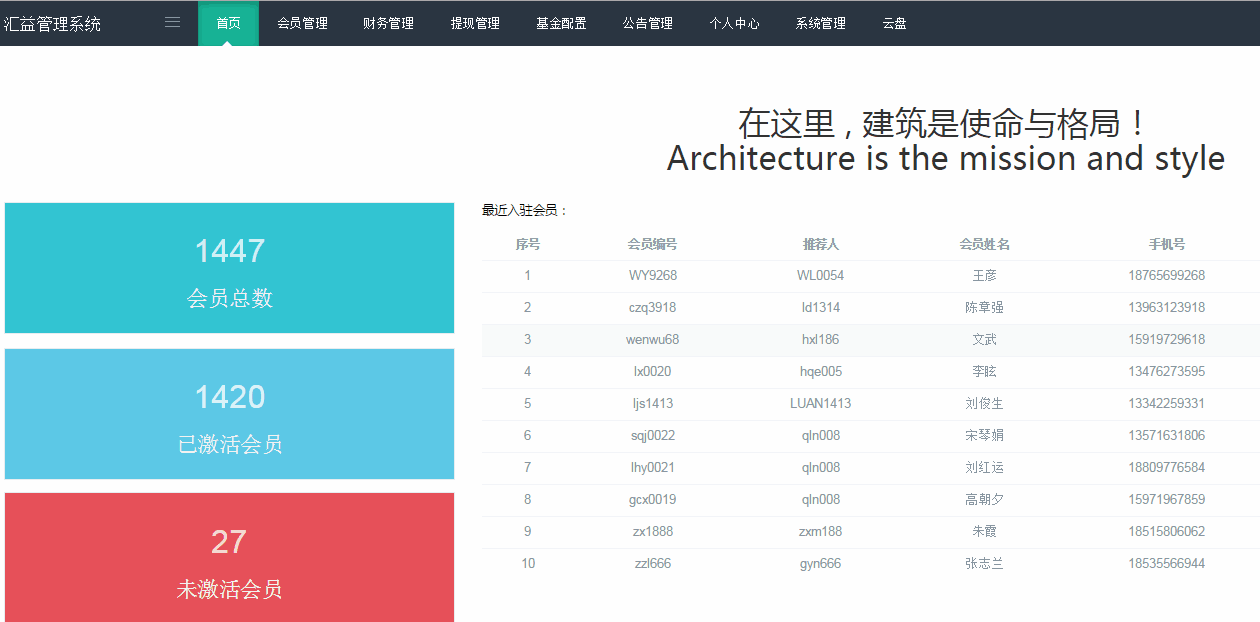
Task: Click referrer hqe005
Action: [x=821, y=372]
